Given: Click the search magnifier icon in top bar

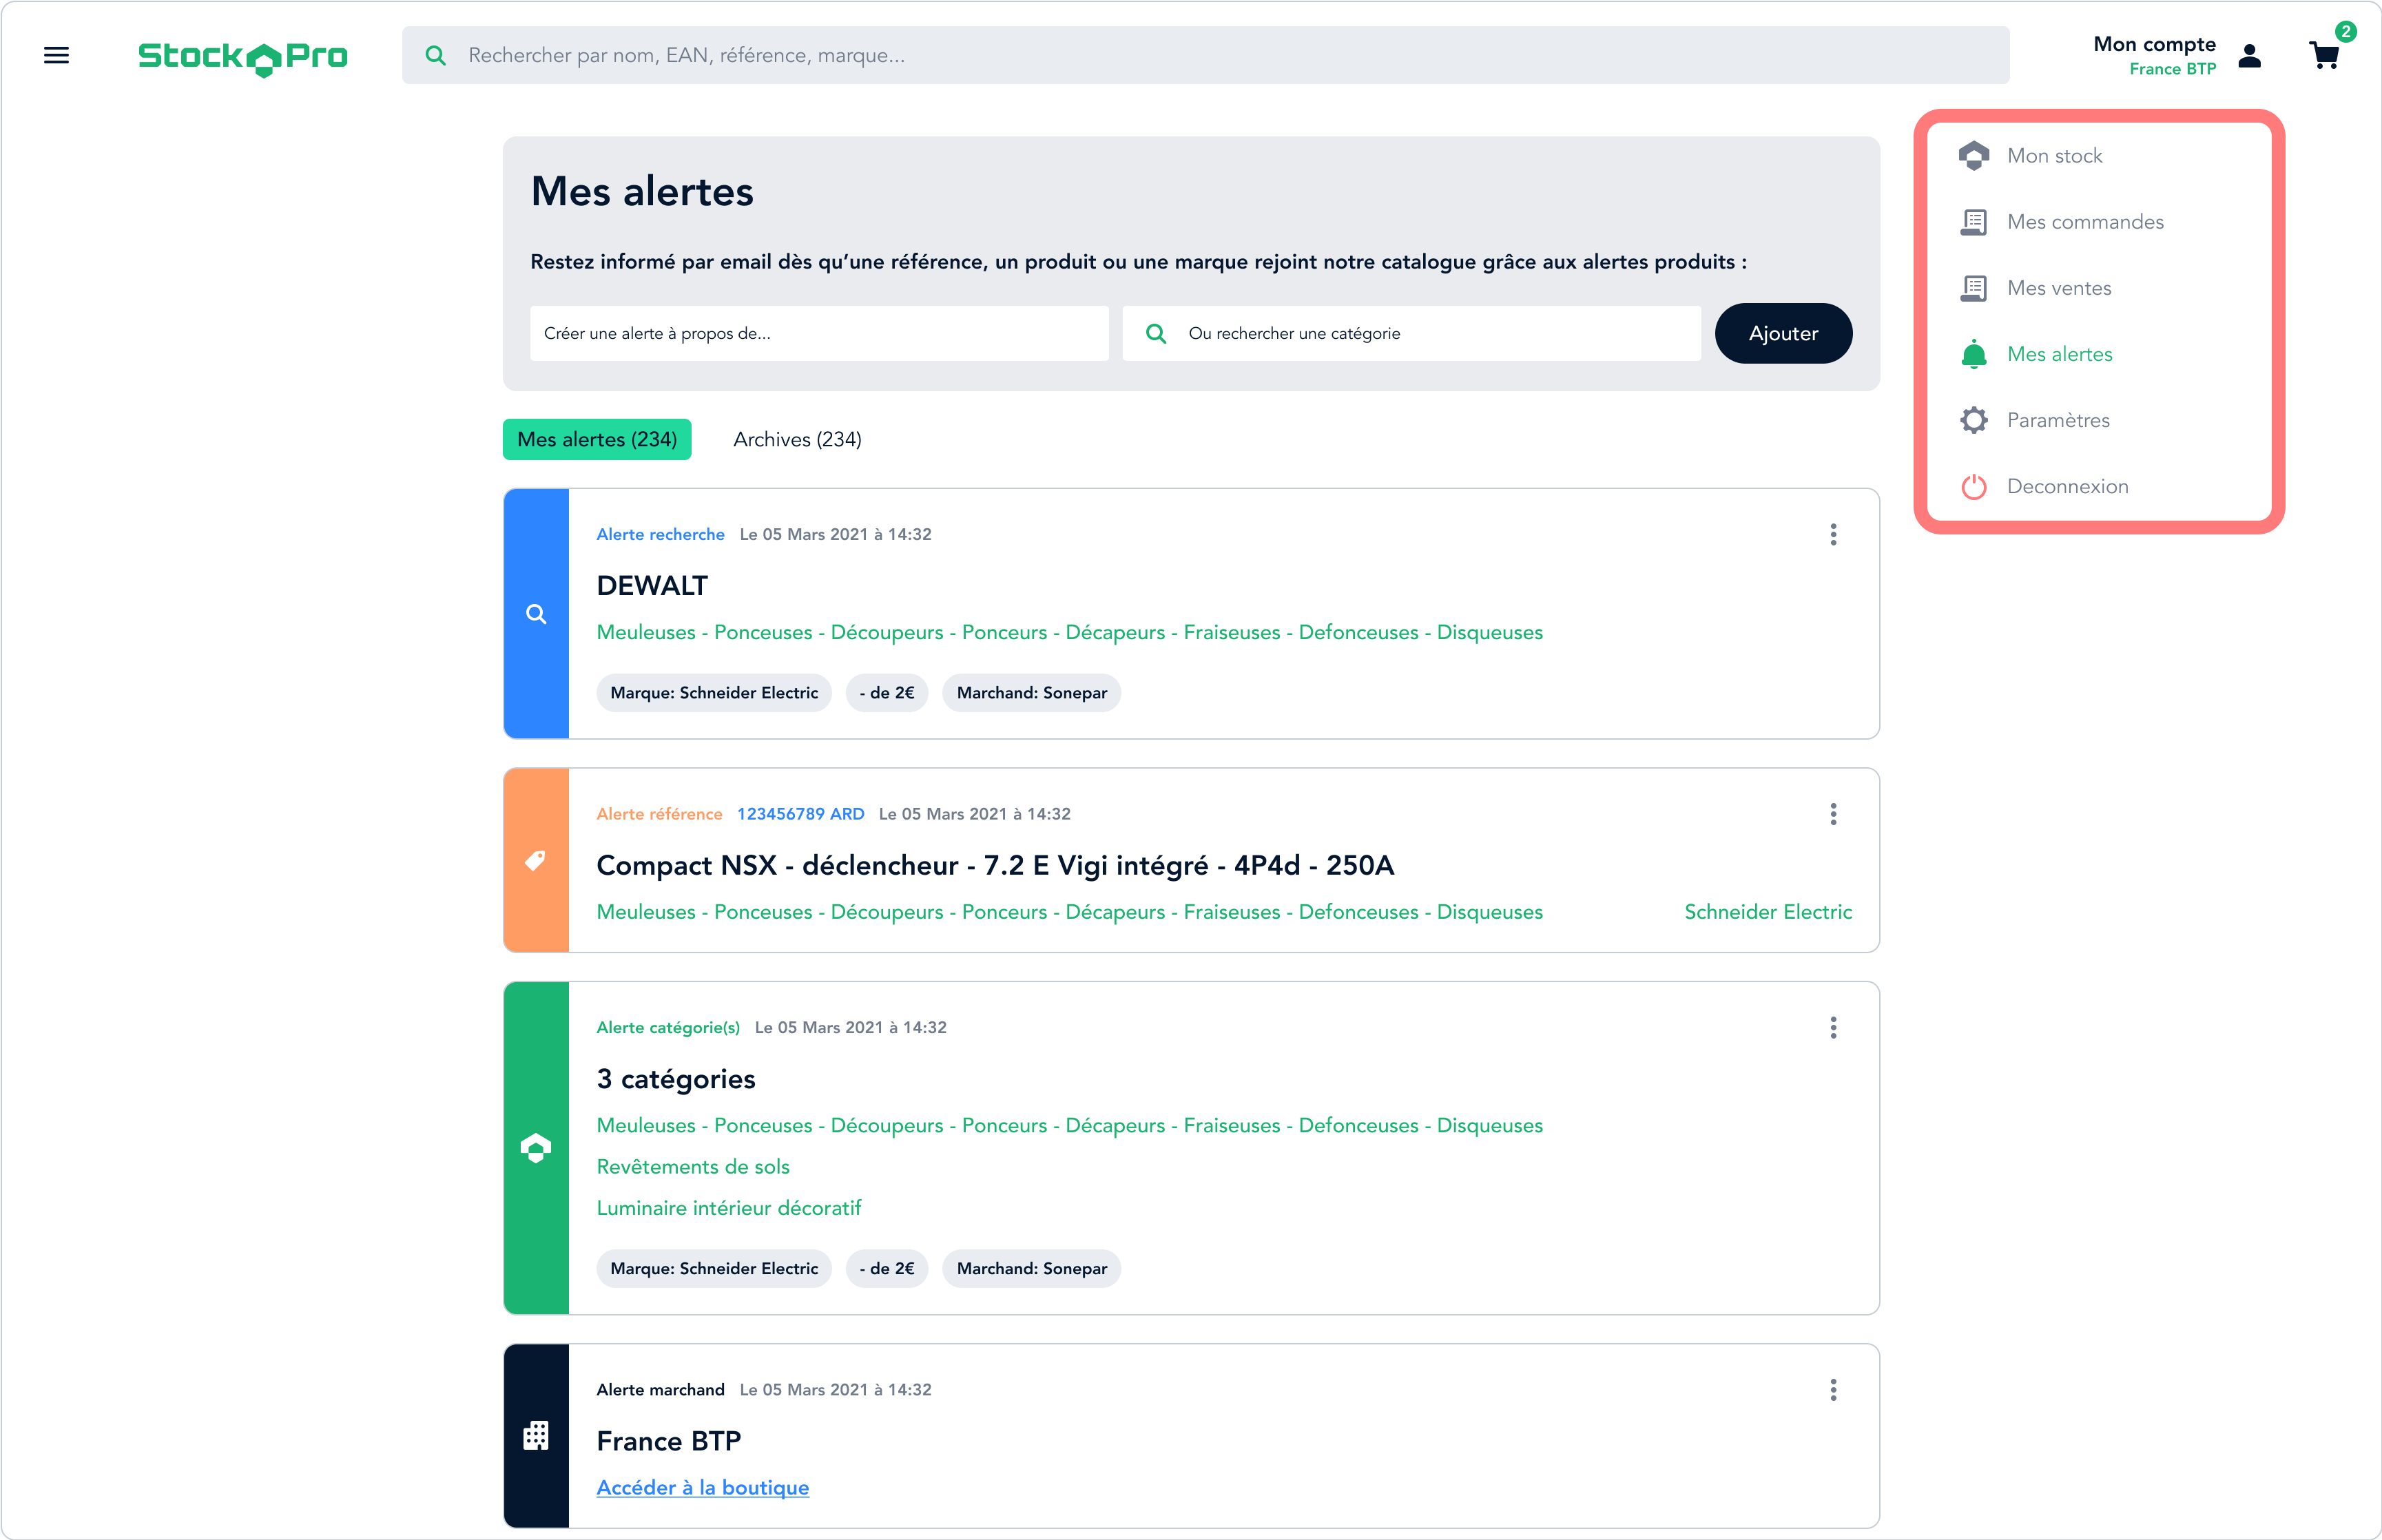Looking at the screenshot, I should [x=435, y=55].
